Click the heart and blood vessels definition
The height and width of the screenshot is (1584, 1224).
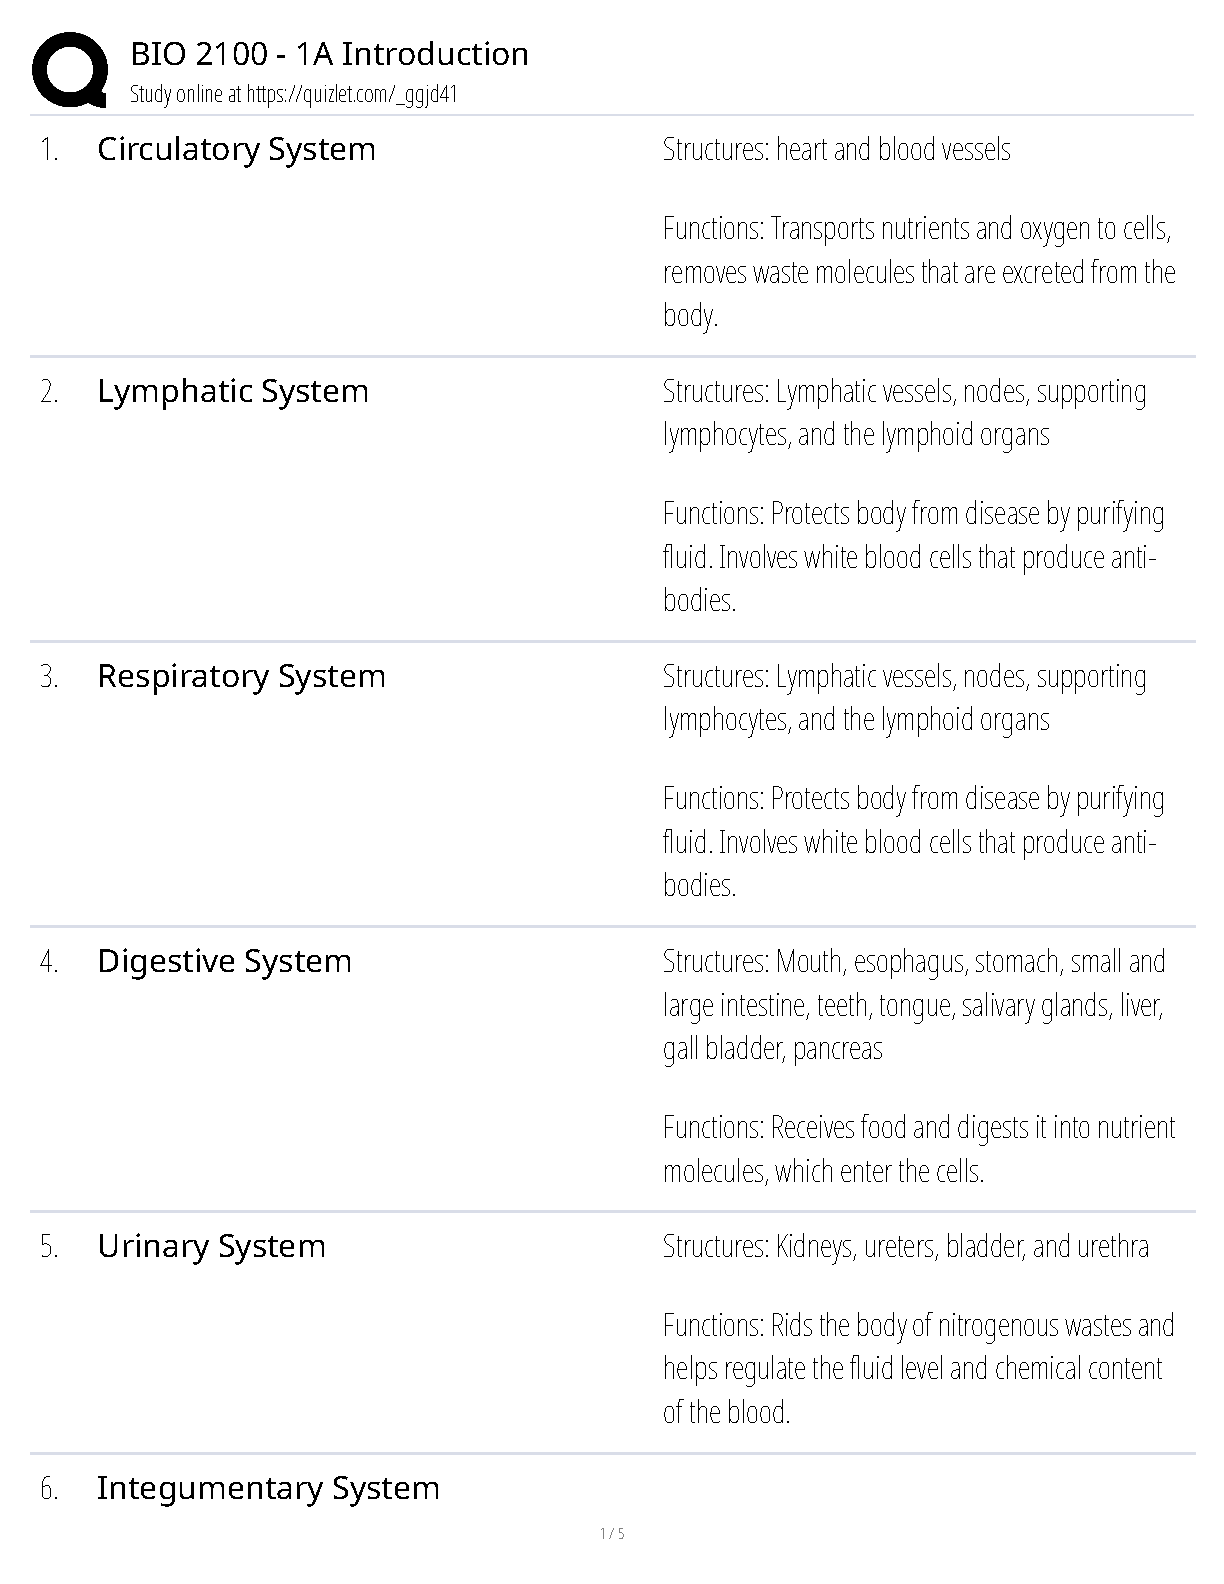click(836, 150)
